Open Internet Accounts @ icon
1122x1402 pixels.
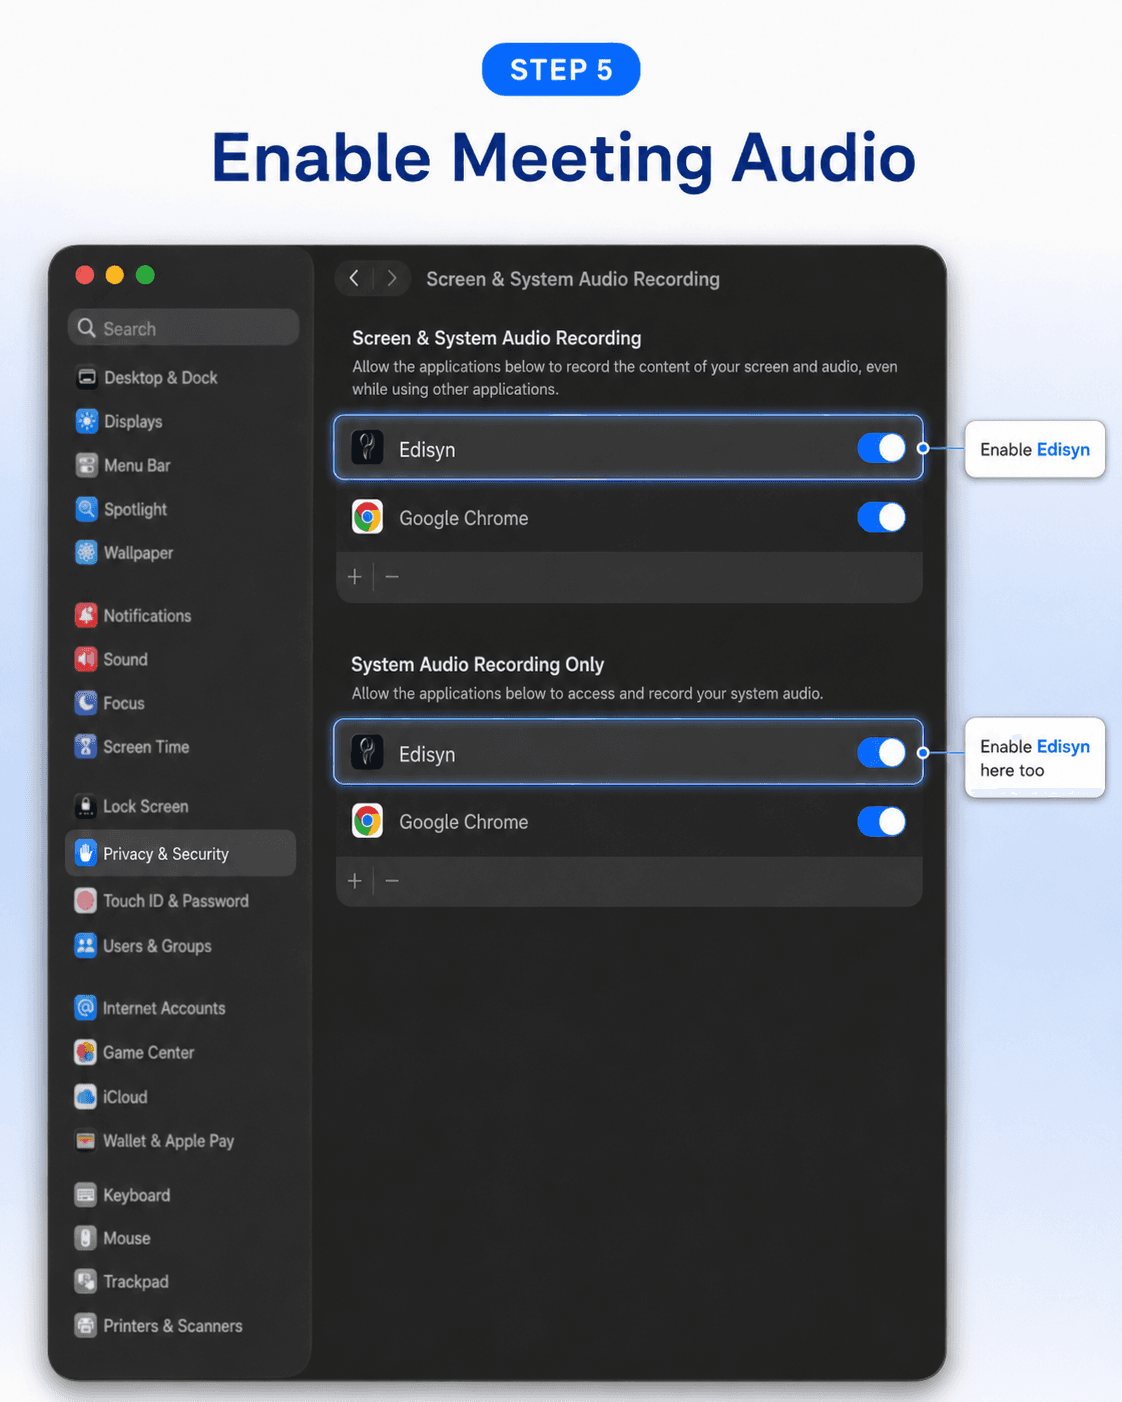pyautogui.click(x=86, y=1008)
